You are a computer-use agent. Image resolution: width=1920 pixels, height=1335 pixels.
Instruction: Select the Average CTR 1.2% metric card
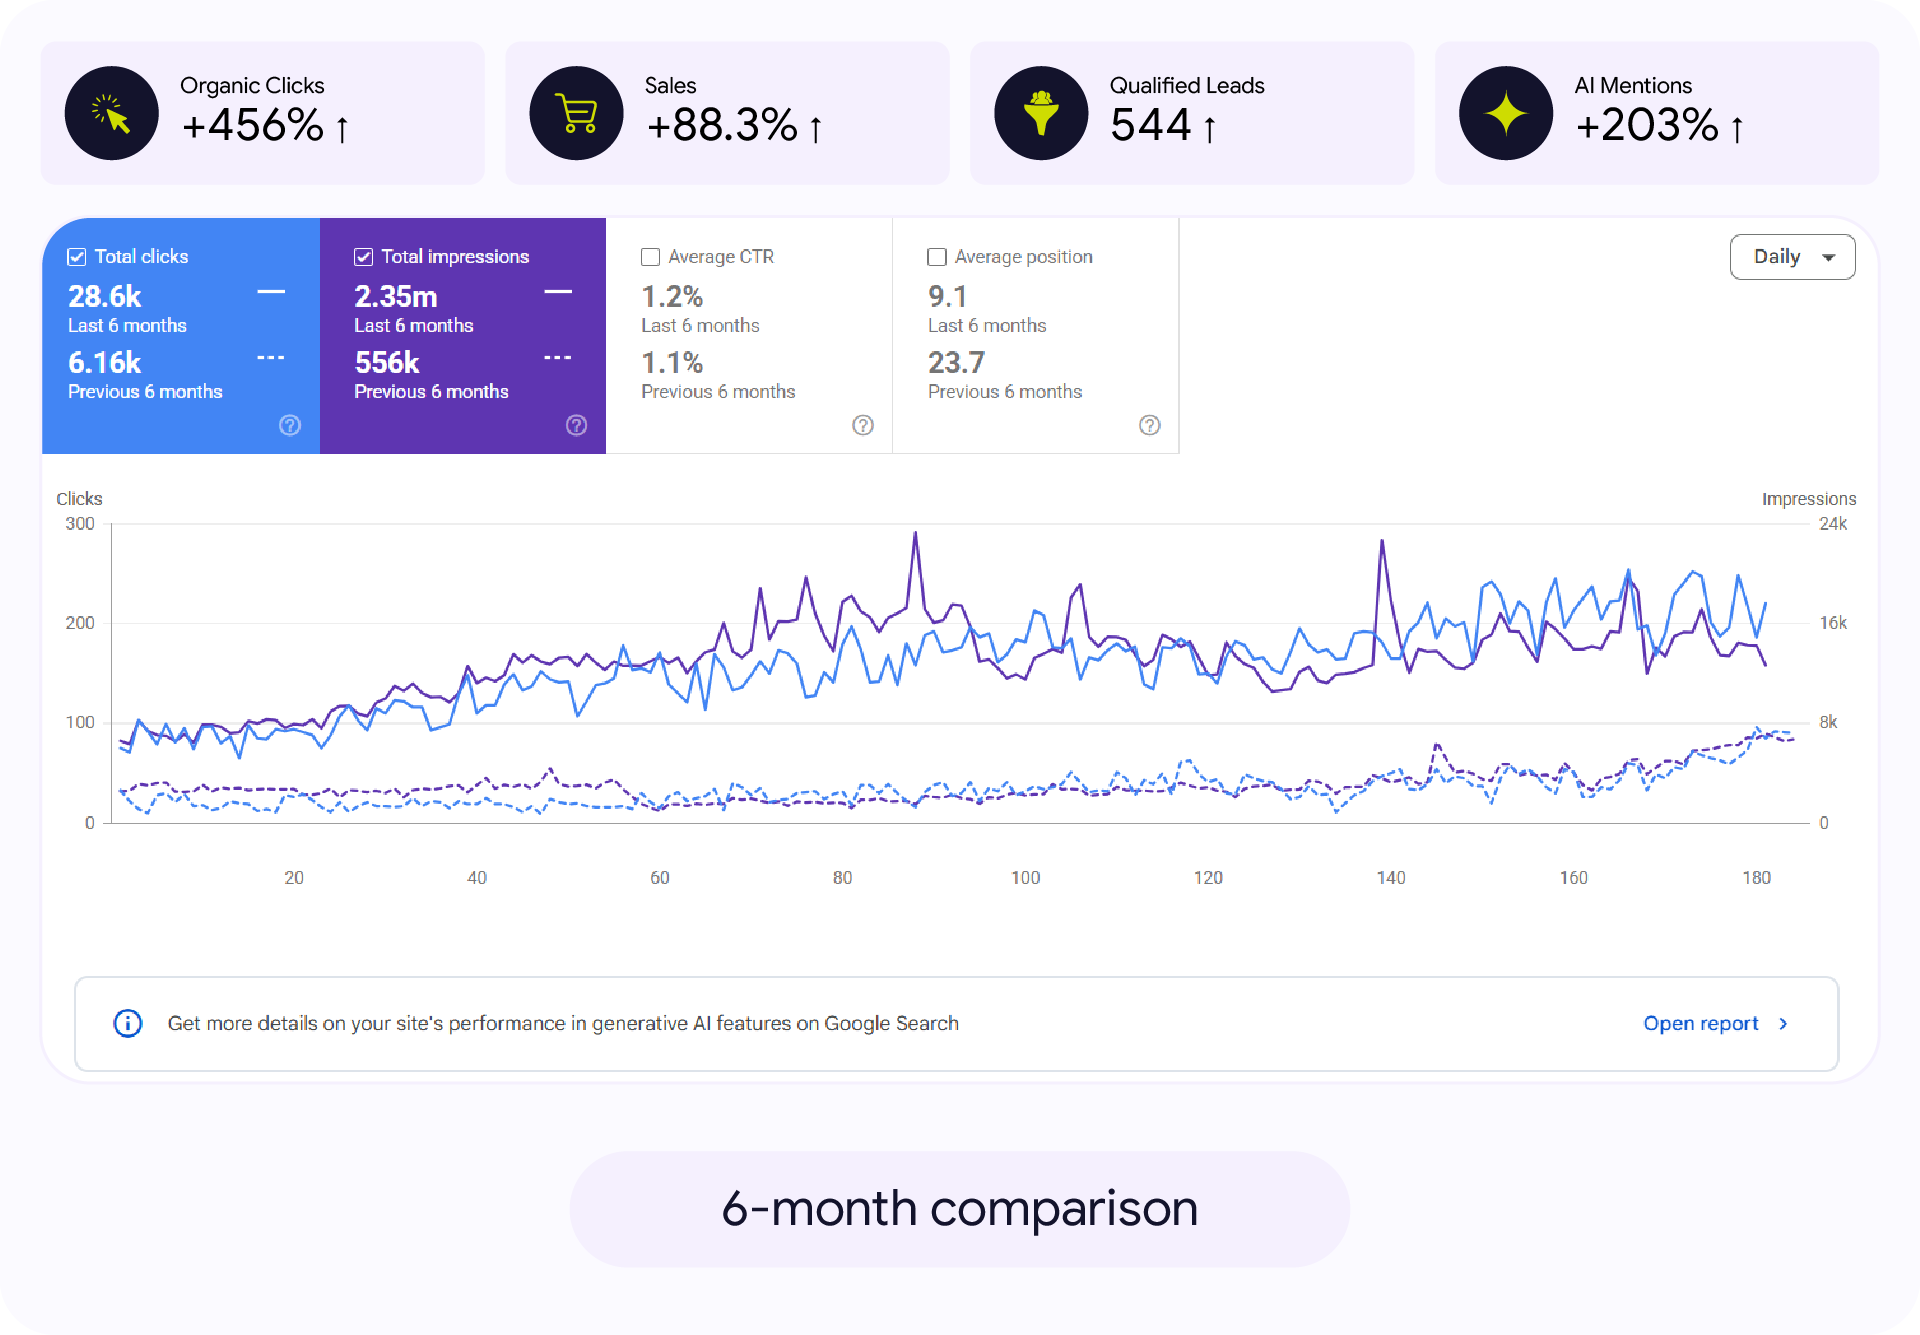pyautogui.click(x=749, y=336)
